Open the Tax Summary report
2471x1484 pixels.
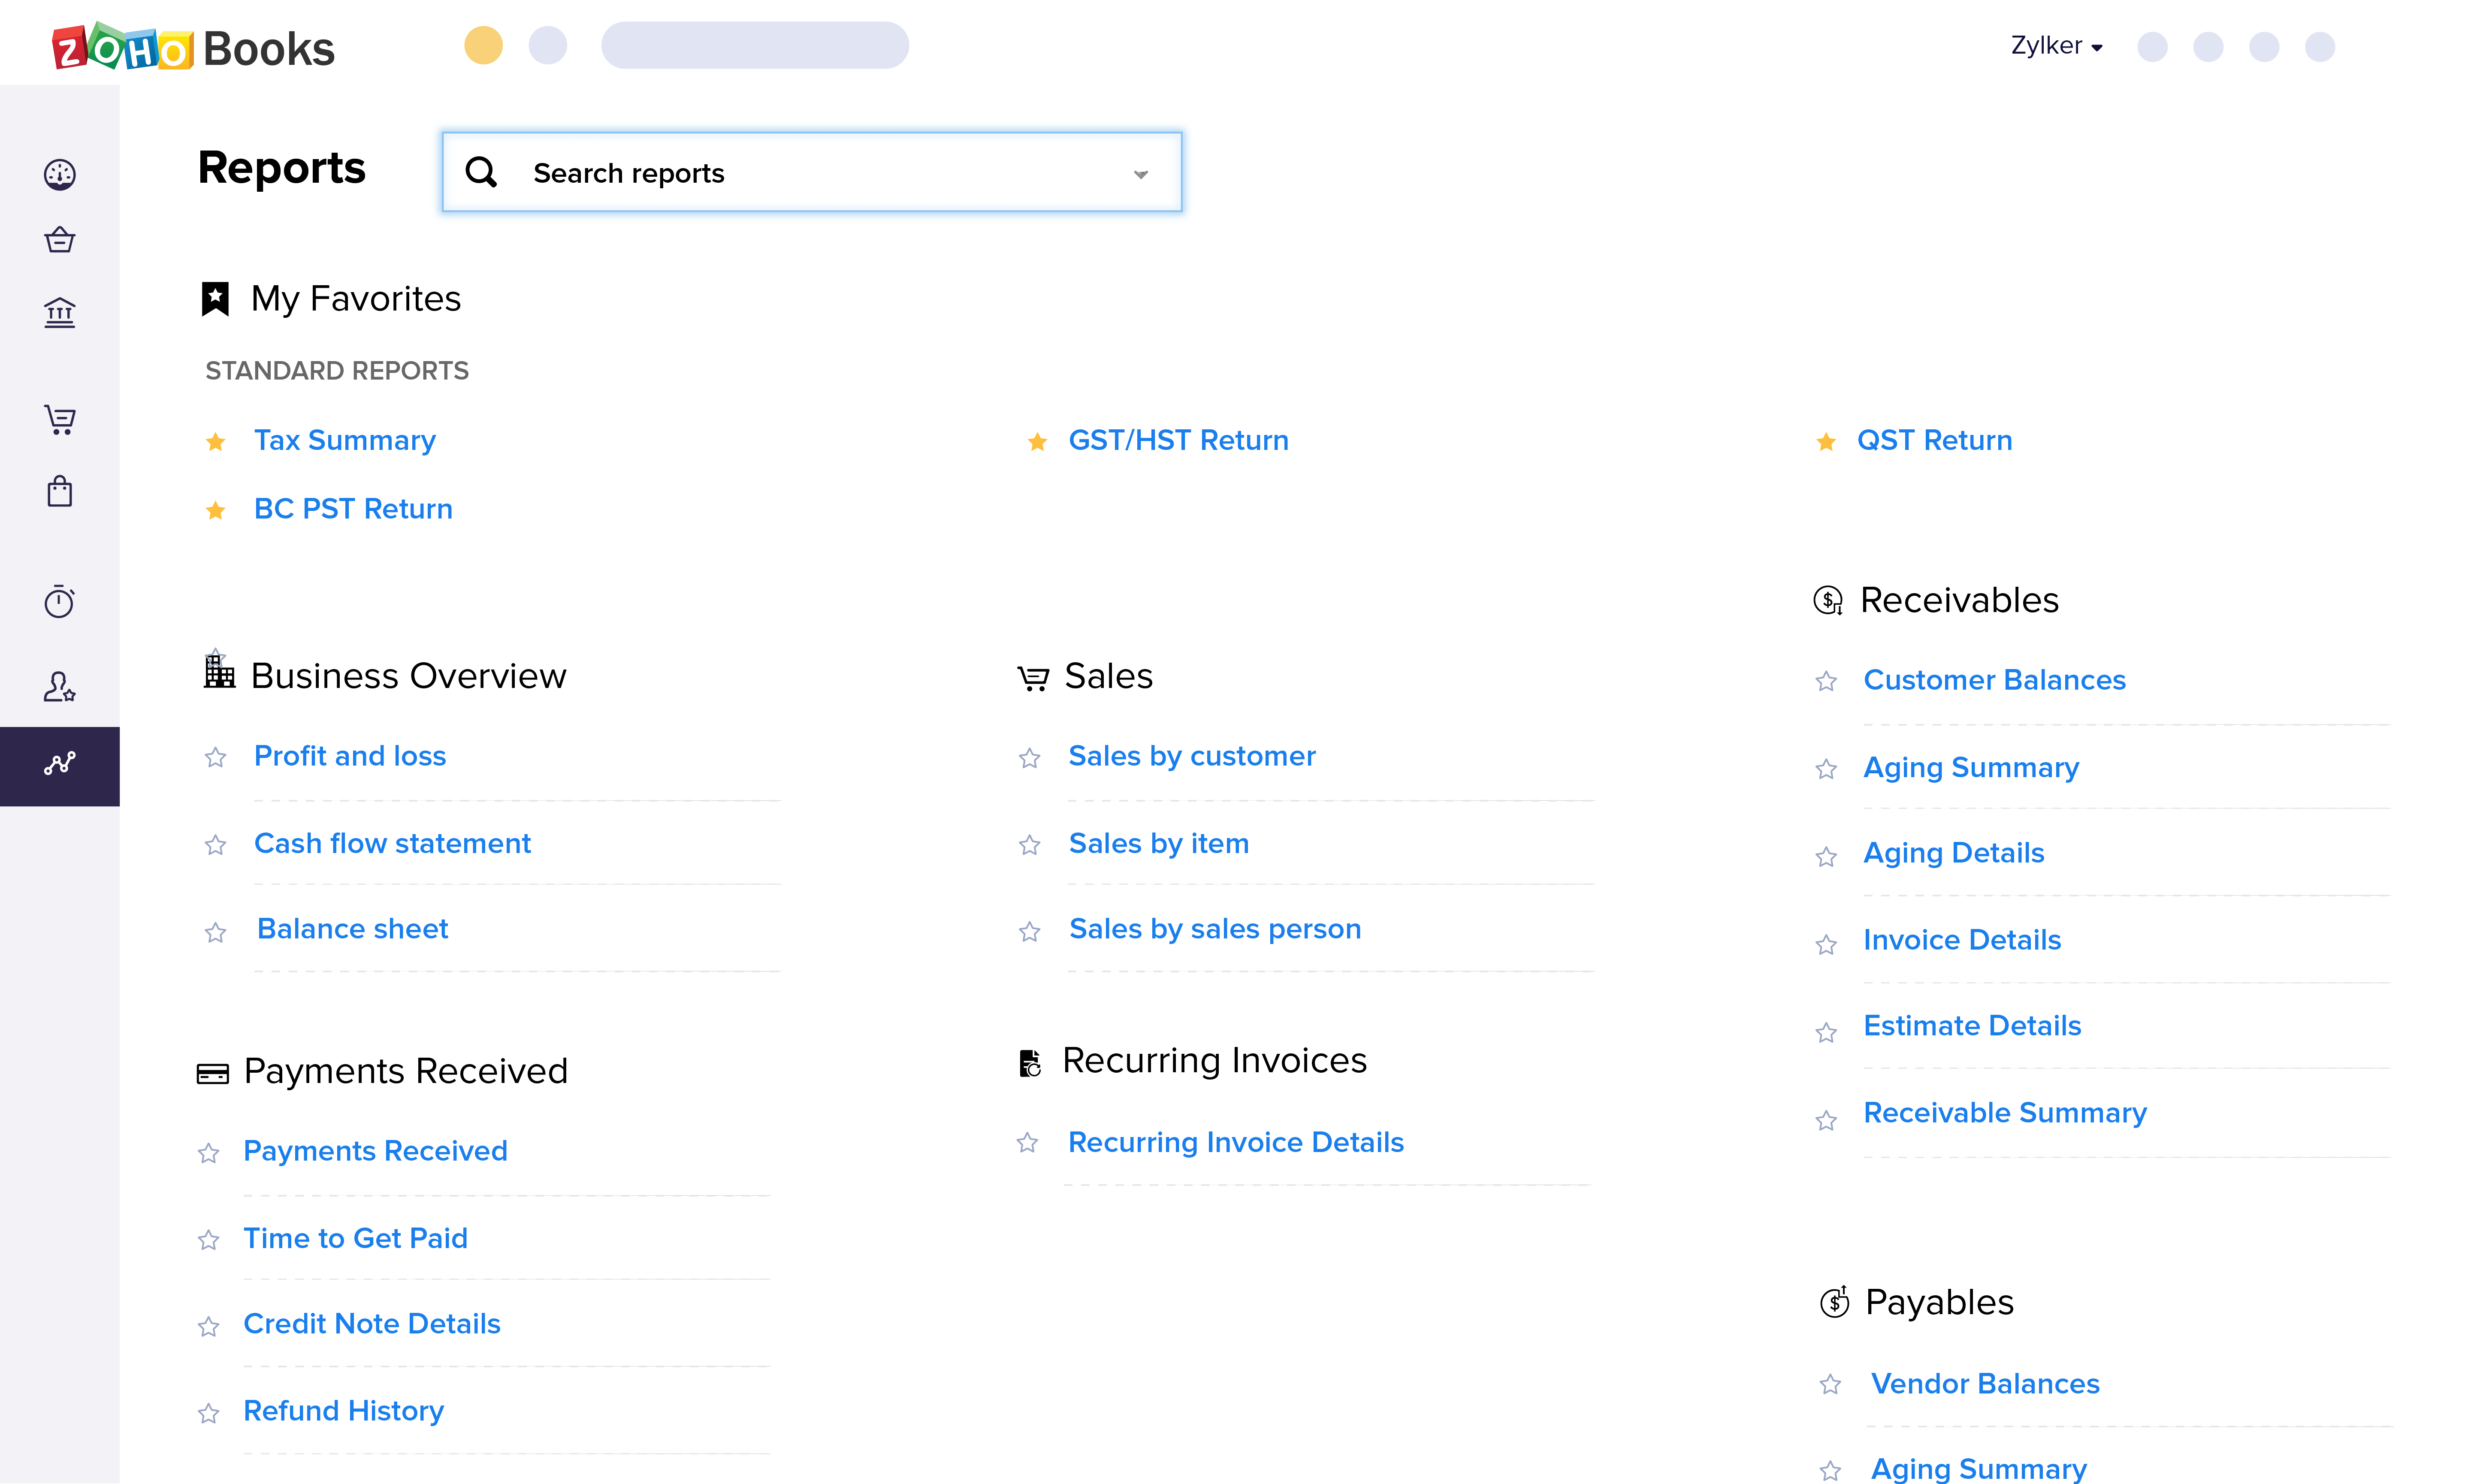tap(344, 440)
